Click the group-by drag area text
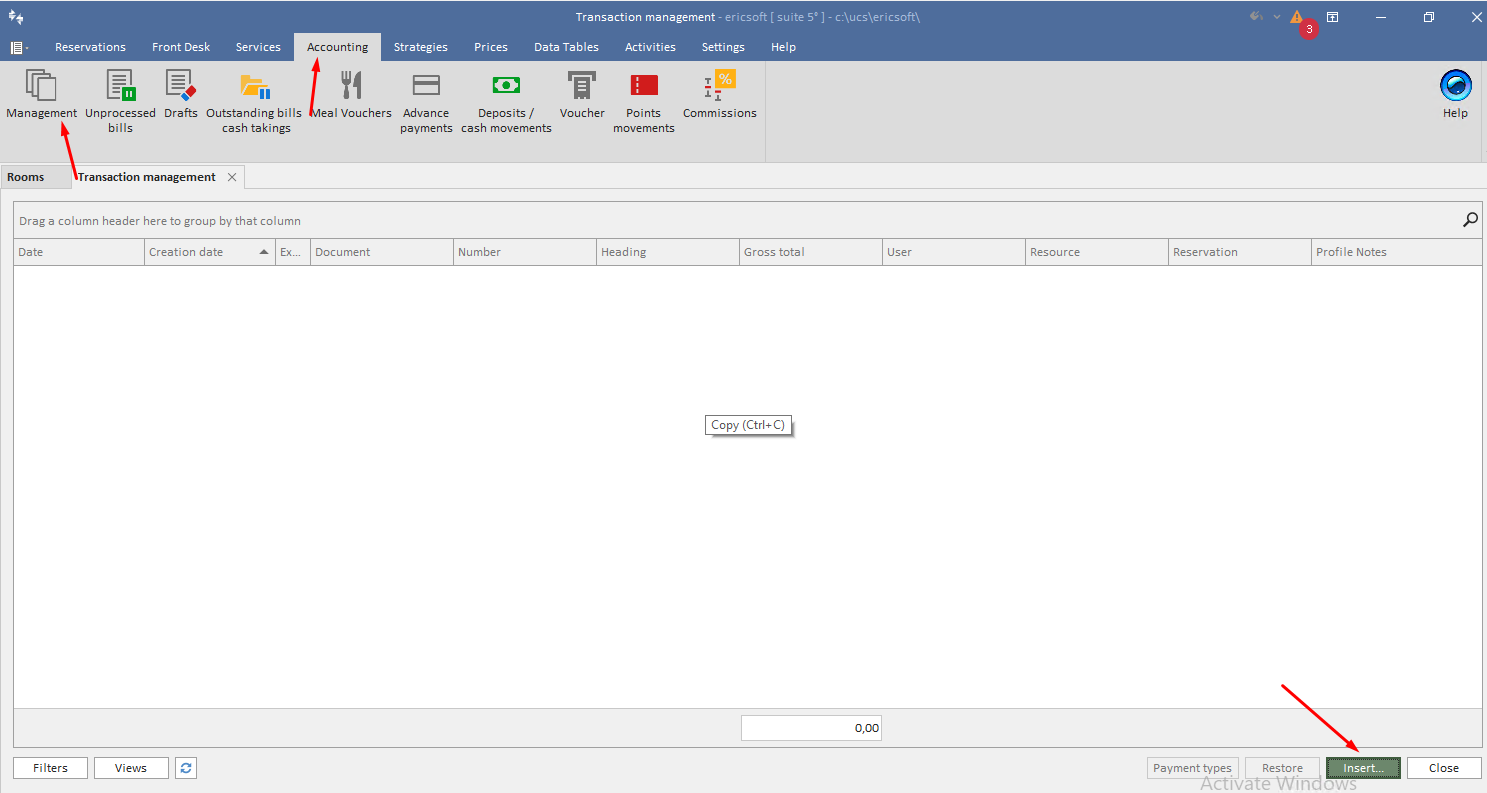 pyautogui.click(x=160, y=221)
